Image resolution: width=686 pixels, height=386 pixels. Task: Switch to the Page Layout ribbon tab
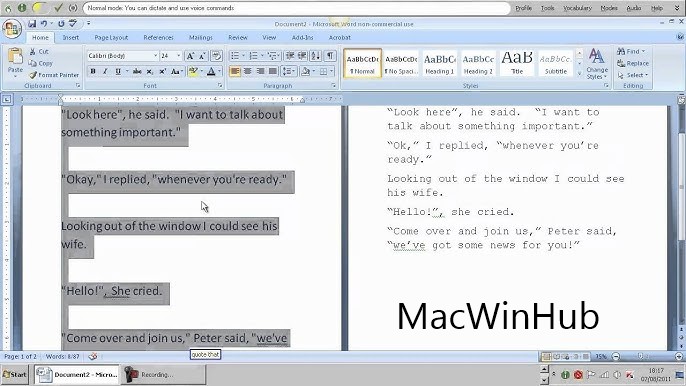111,38
